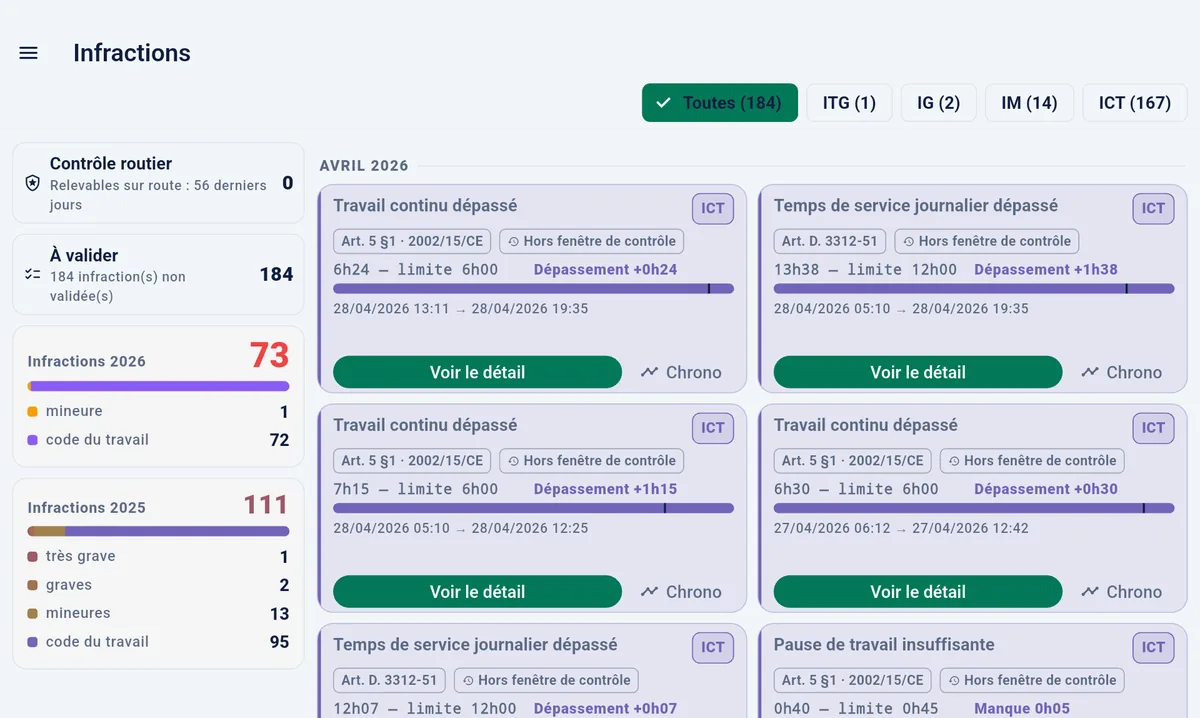Screen dimensions: 1200x718
Task: Click the ICT badge on Pause de travail insuffisante
Action: click(1153, 647)
